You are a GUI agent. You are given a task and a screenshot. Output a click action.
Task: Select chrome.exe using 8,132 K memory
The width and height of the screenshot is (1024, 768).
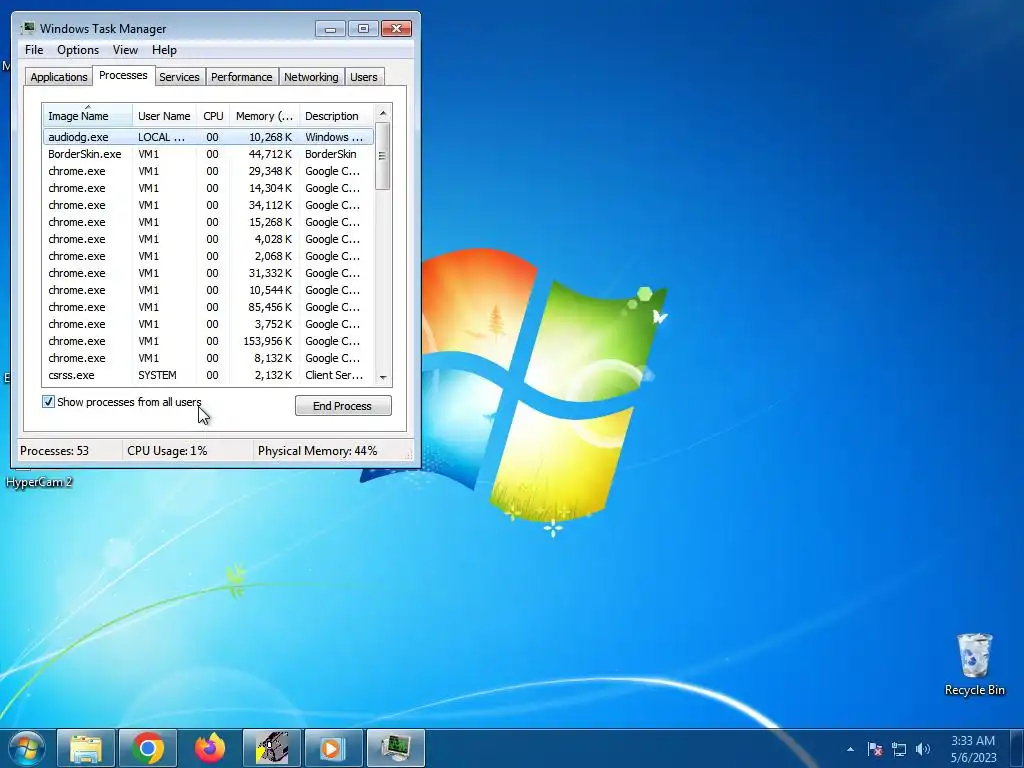point(208,358)
